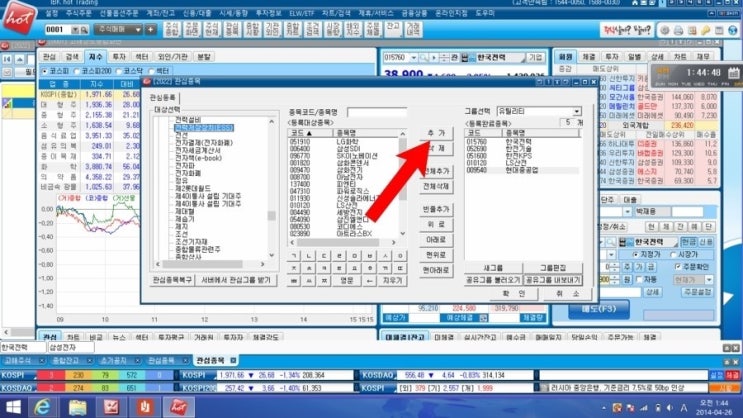743x418 pixels.
Task: Select 전력설비 in the 대상선택 tree
Action: 188,120
